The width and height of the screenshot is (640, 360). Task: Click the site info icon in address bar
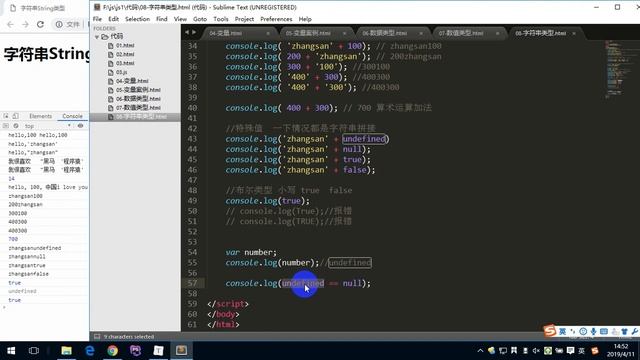point(59,24)
